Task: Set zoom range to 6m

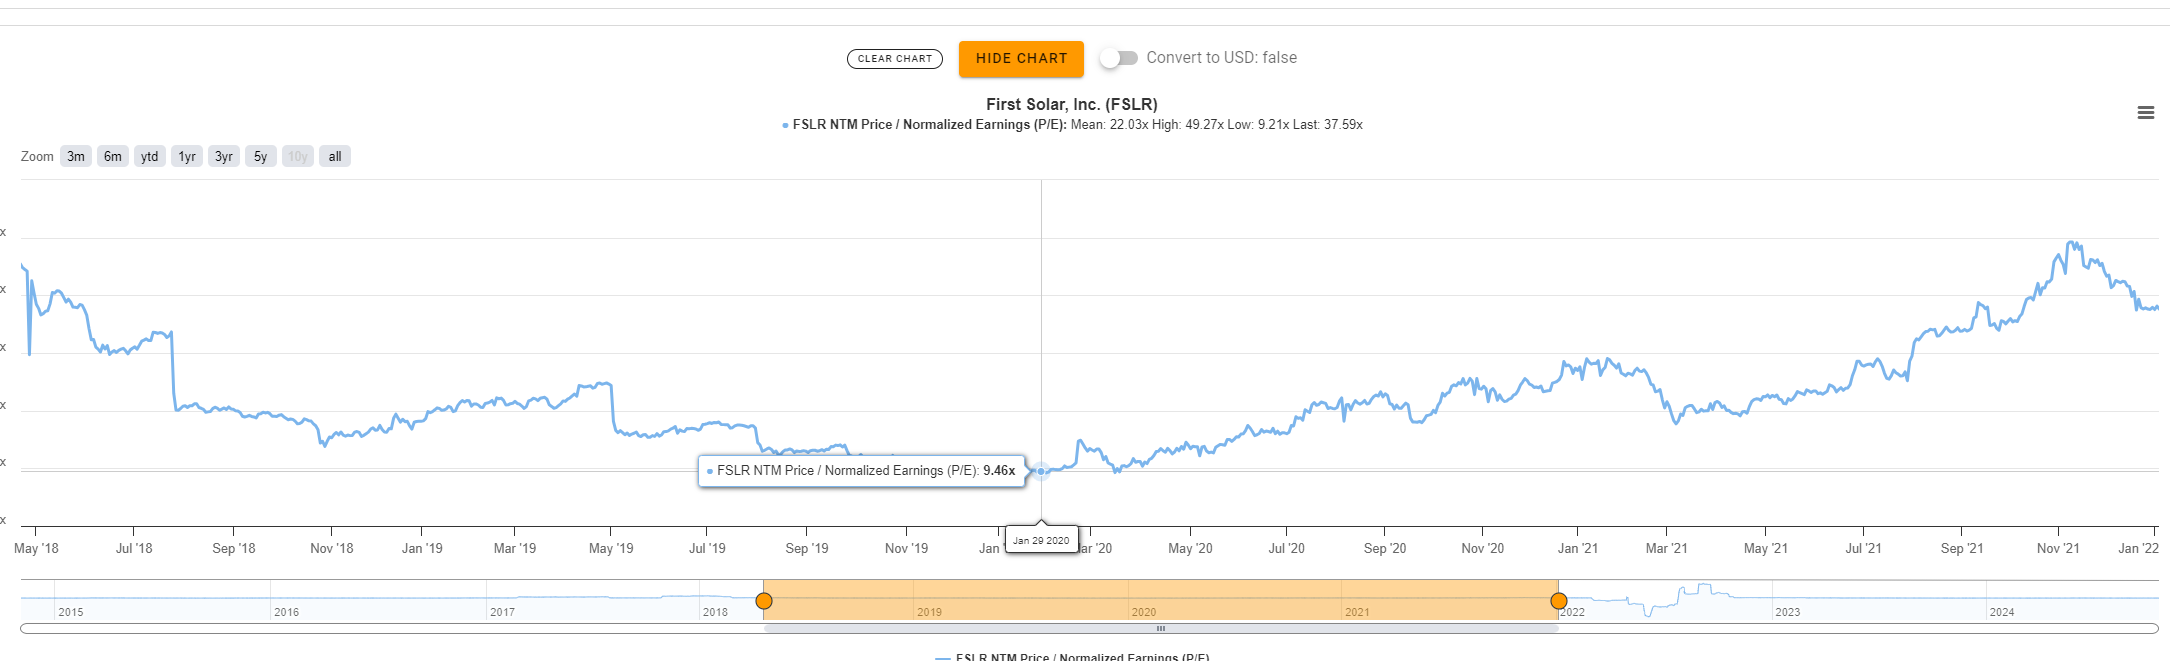Action: 113,156
